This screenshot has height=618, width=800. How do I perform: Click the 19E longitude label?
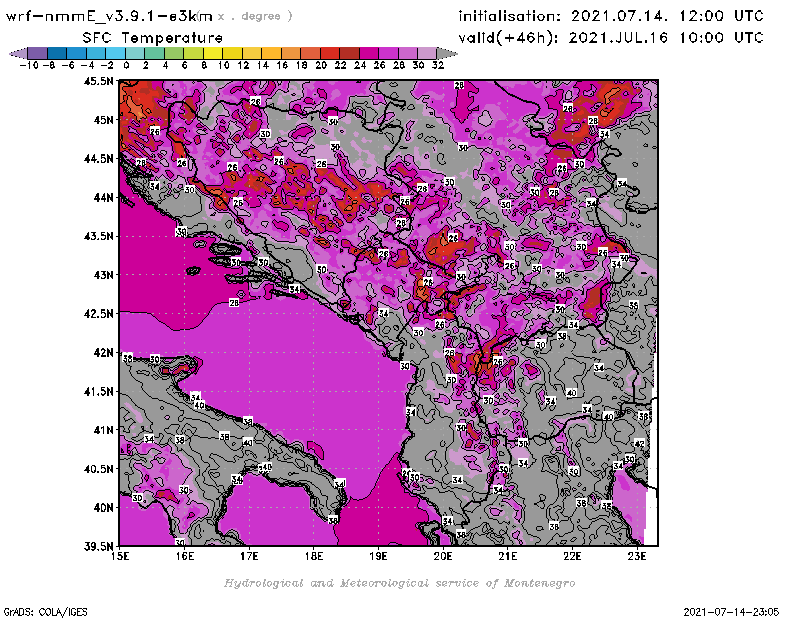click(378, 556)
